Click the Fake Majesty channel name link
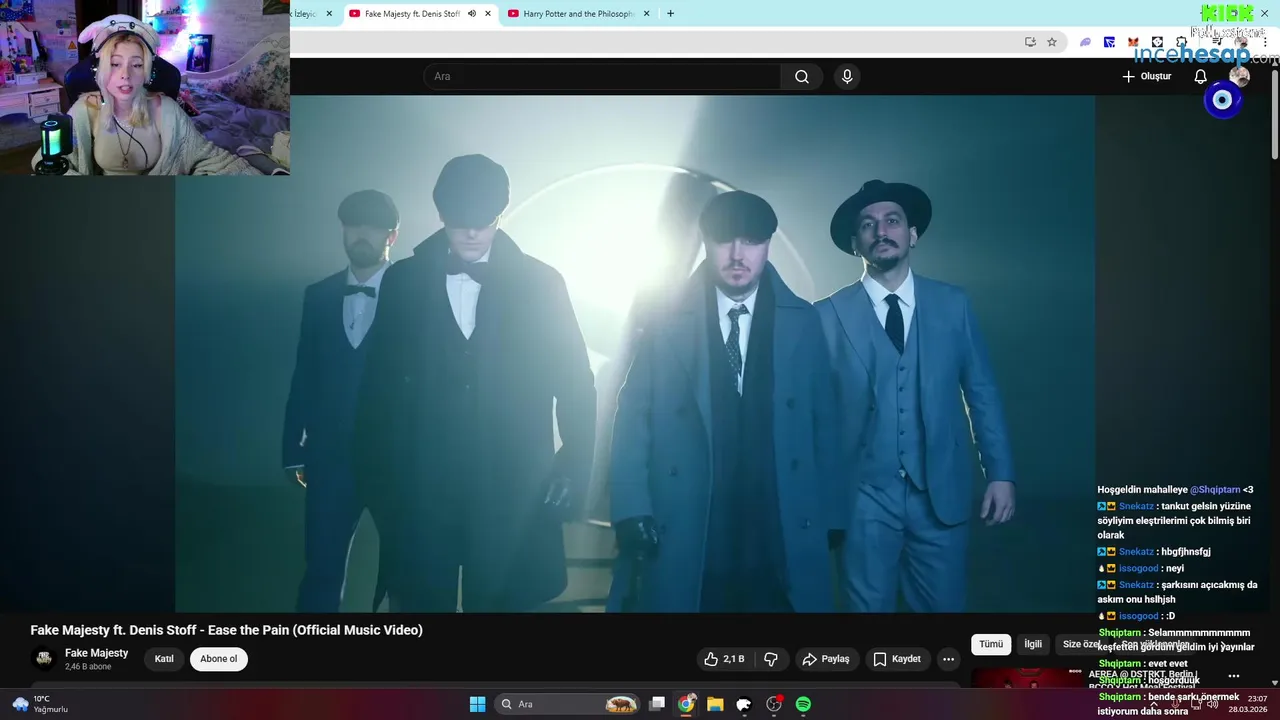 coord(97,653)
